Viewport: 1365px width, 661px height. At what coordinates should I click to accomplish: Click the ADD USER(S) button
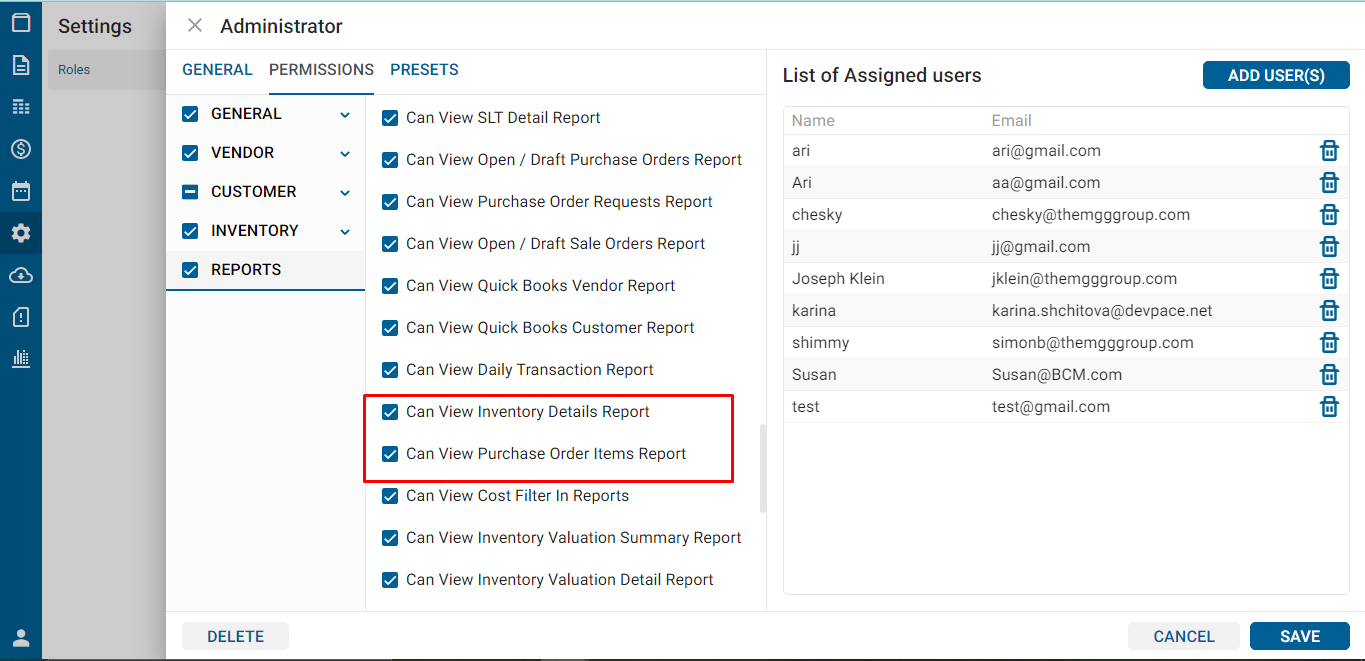(1275, 75)
